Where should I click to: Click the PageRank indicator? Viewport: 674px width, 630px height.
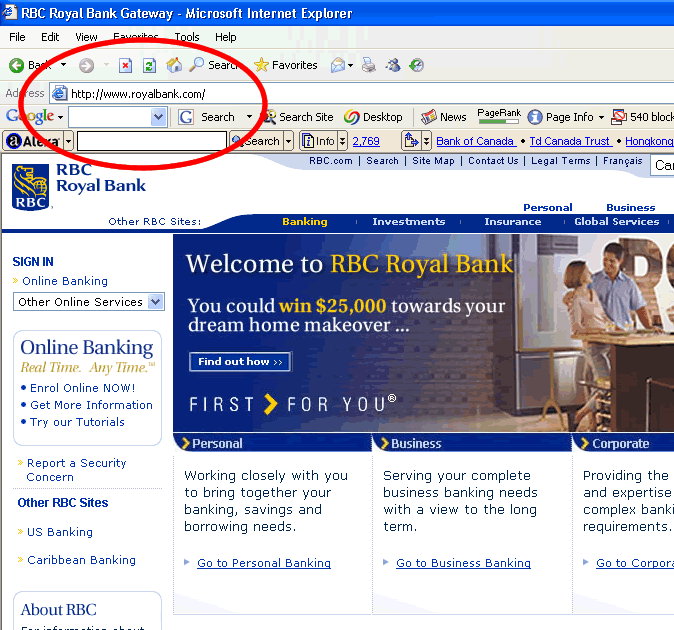[499, 116]
